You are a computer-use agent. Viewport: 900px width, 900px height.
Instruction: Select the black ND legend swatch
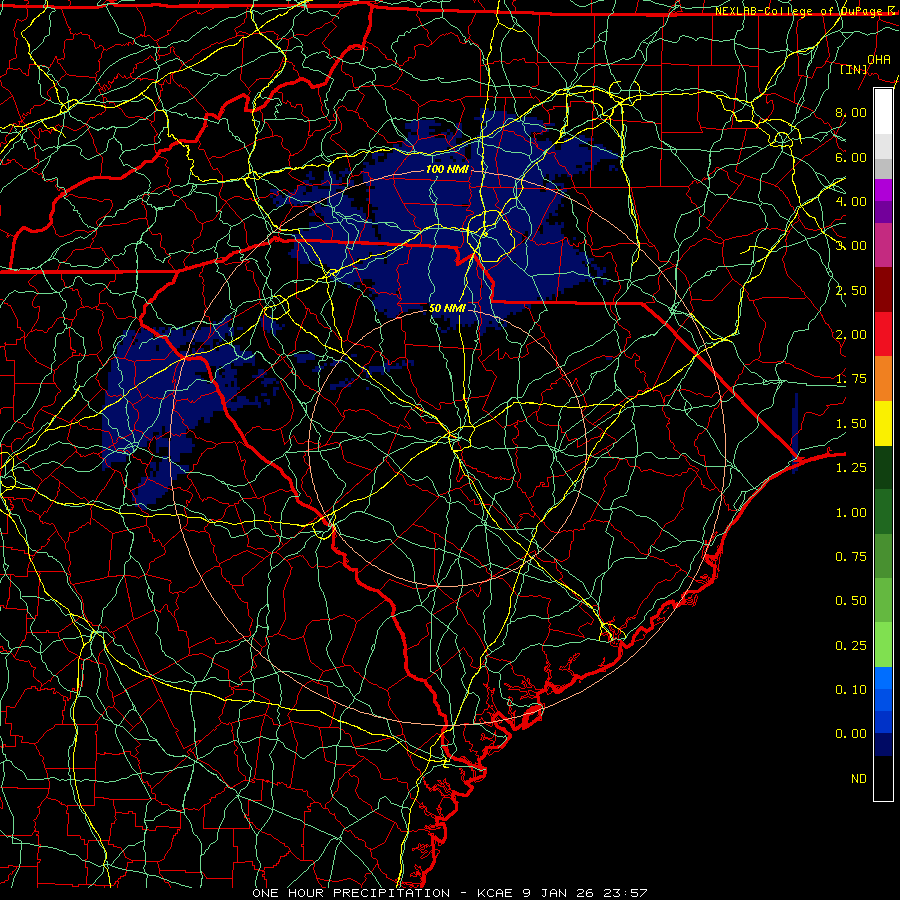(x=883, y=778)
